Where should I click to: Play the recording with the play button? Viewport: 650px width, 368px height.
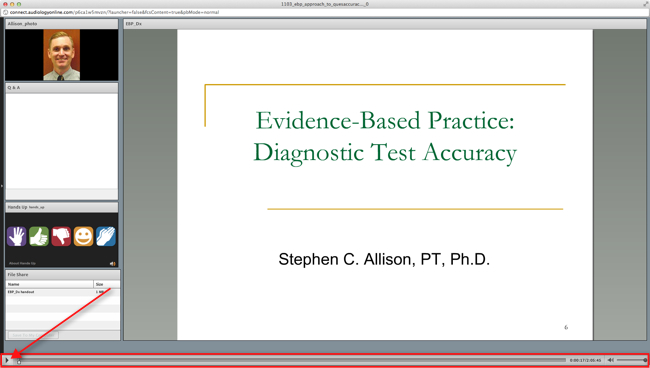pyautogui.click(x=7, y=360)
